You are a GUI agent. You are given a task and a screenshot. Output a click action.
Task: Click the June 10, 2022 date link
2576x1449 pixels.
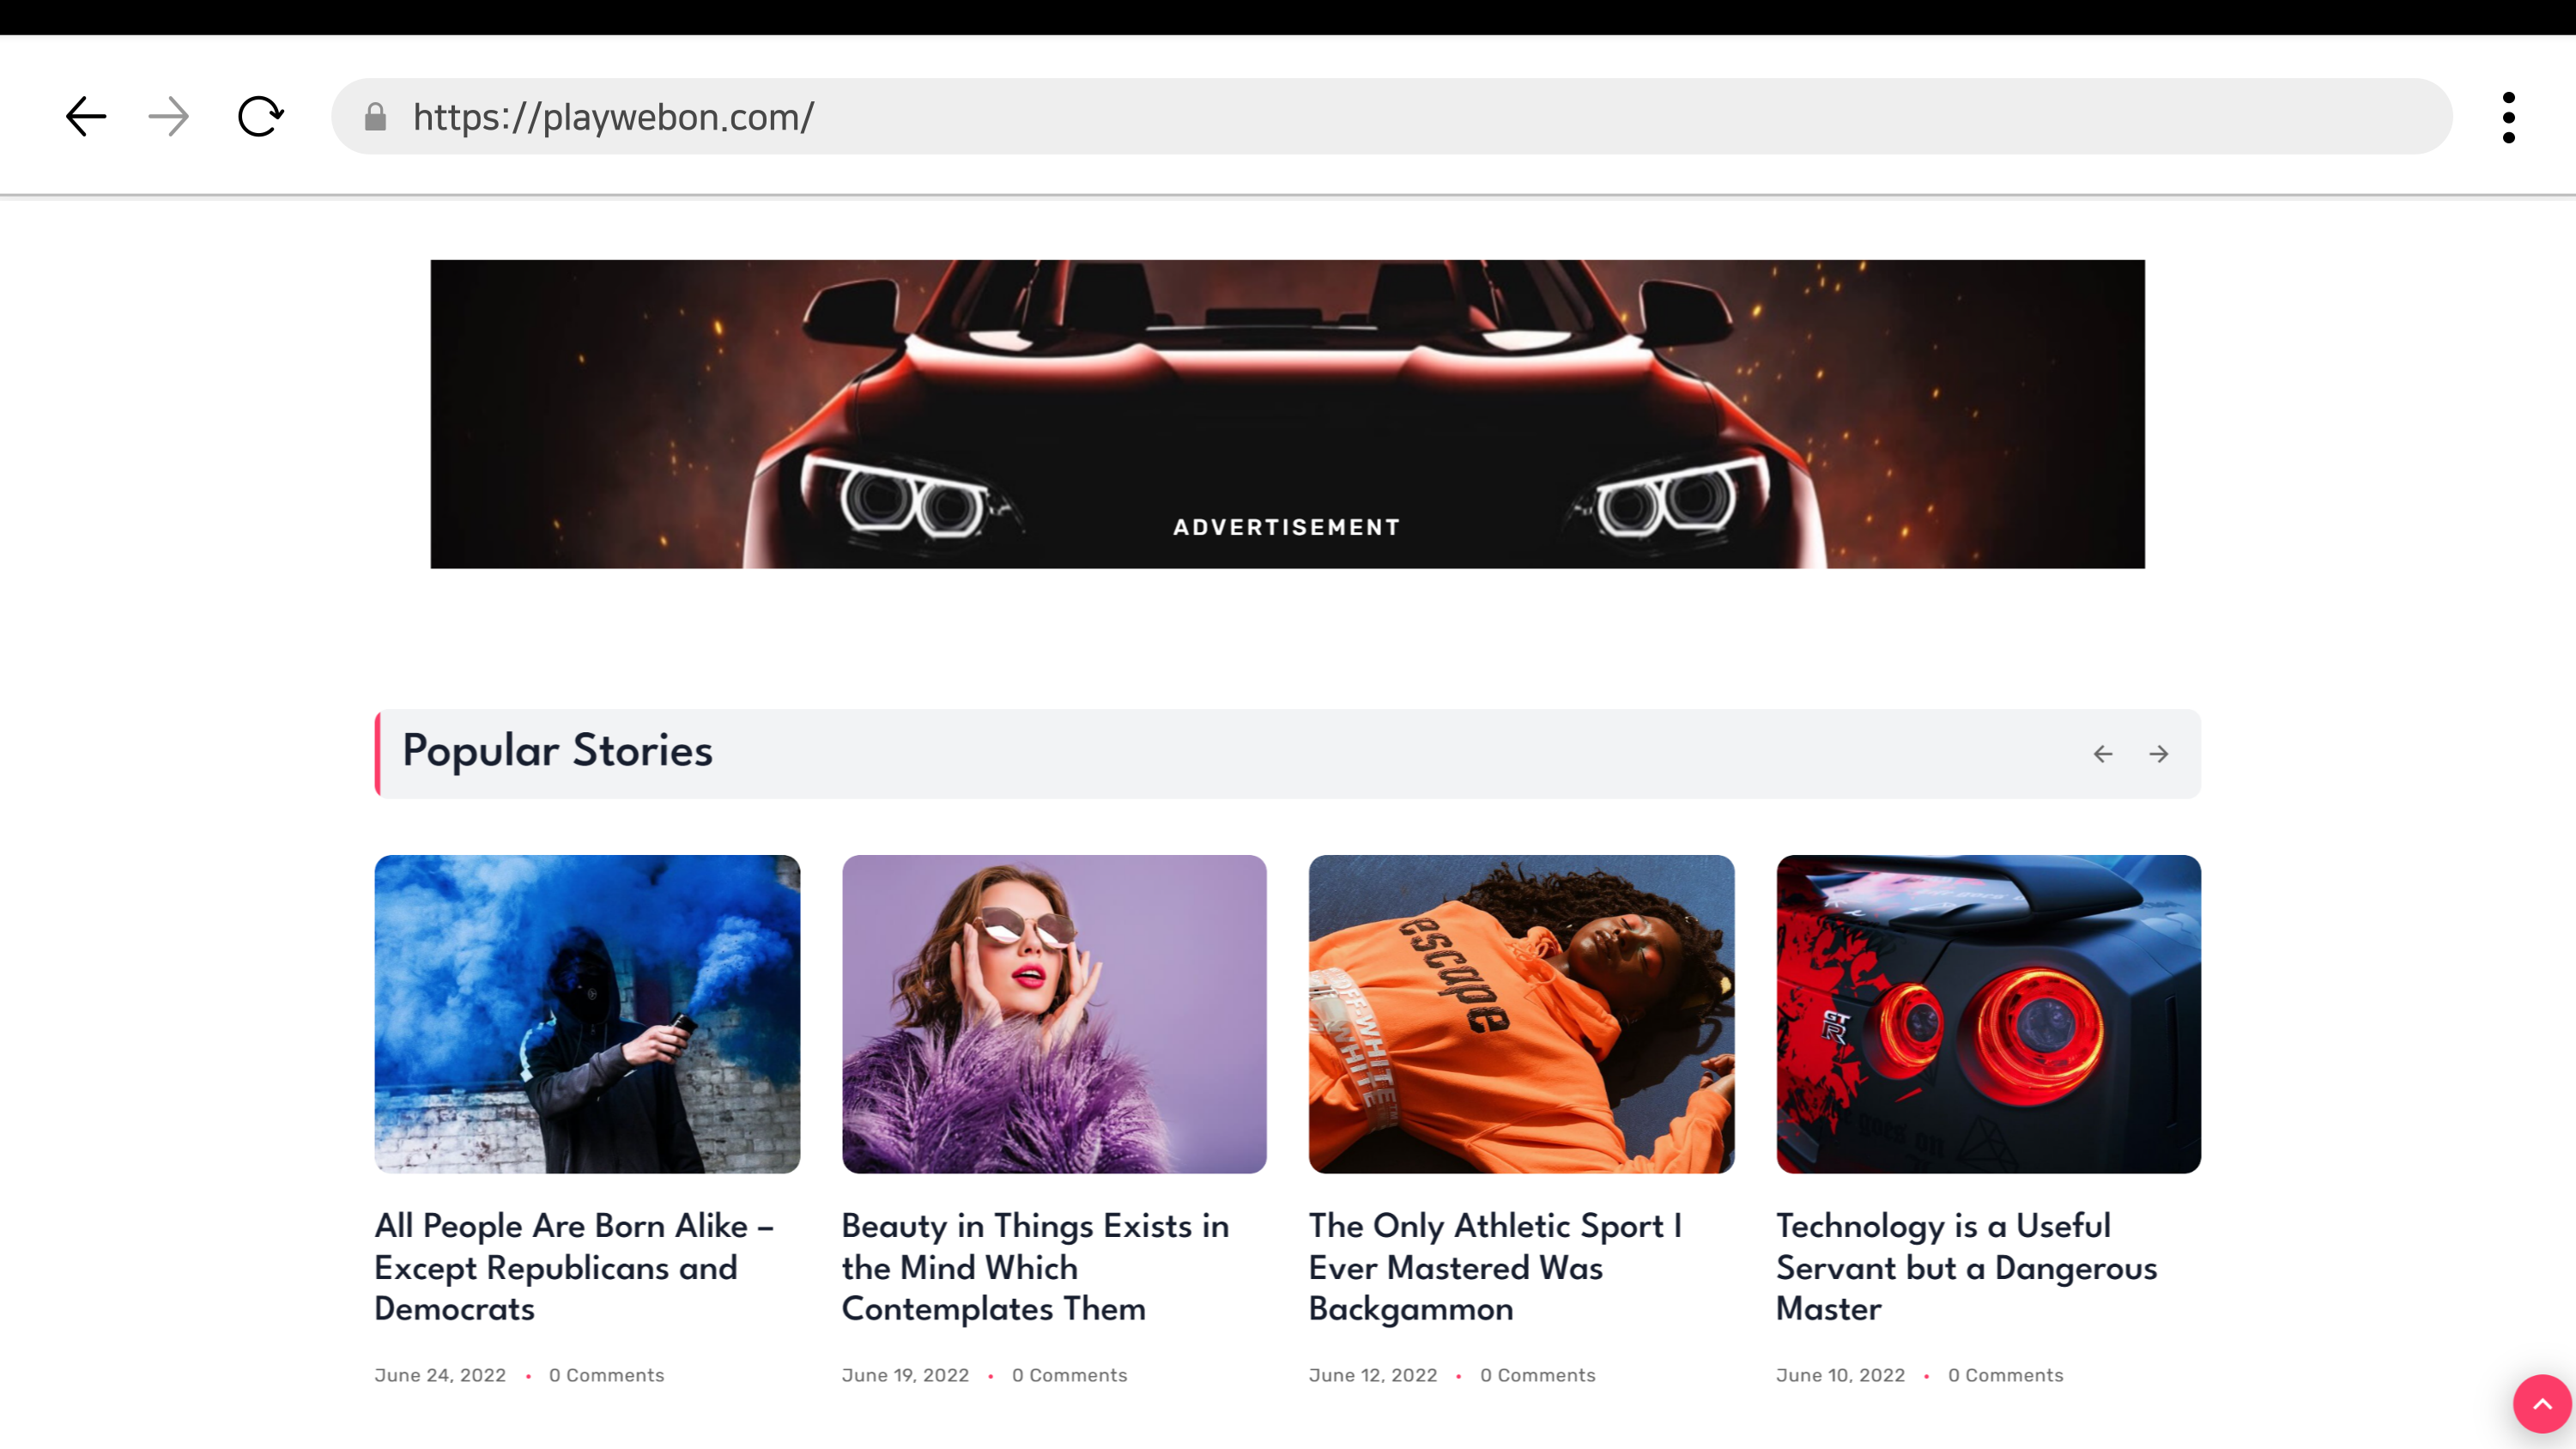(x=1840, y=1375)
